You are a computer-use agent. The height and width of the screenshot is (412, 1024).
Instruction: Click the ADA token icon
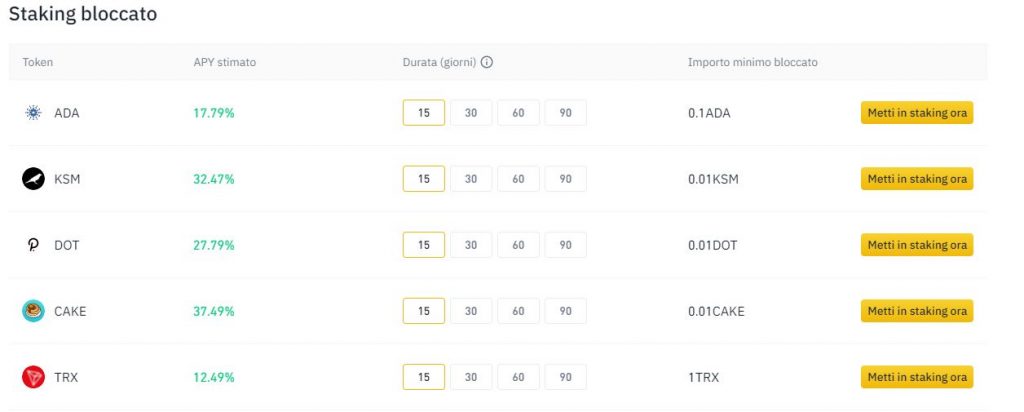click(x=33, y=112)
